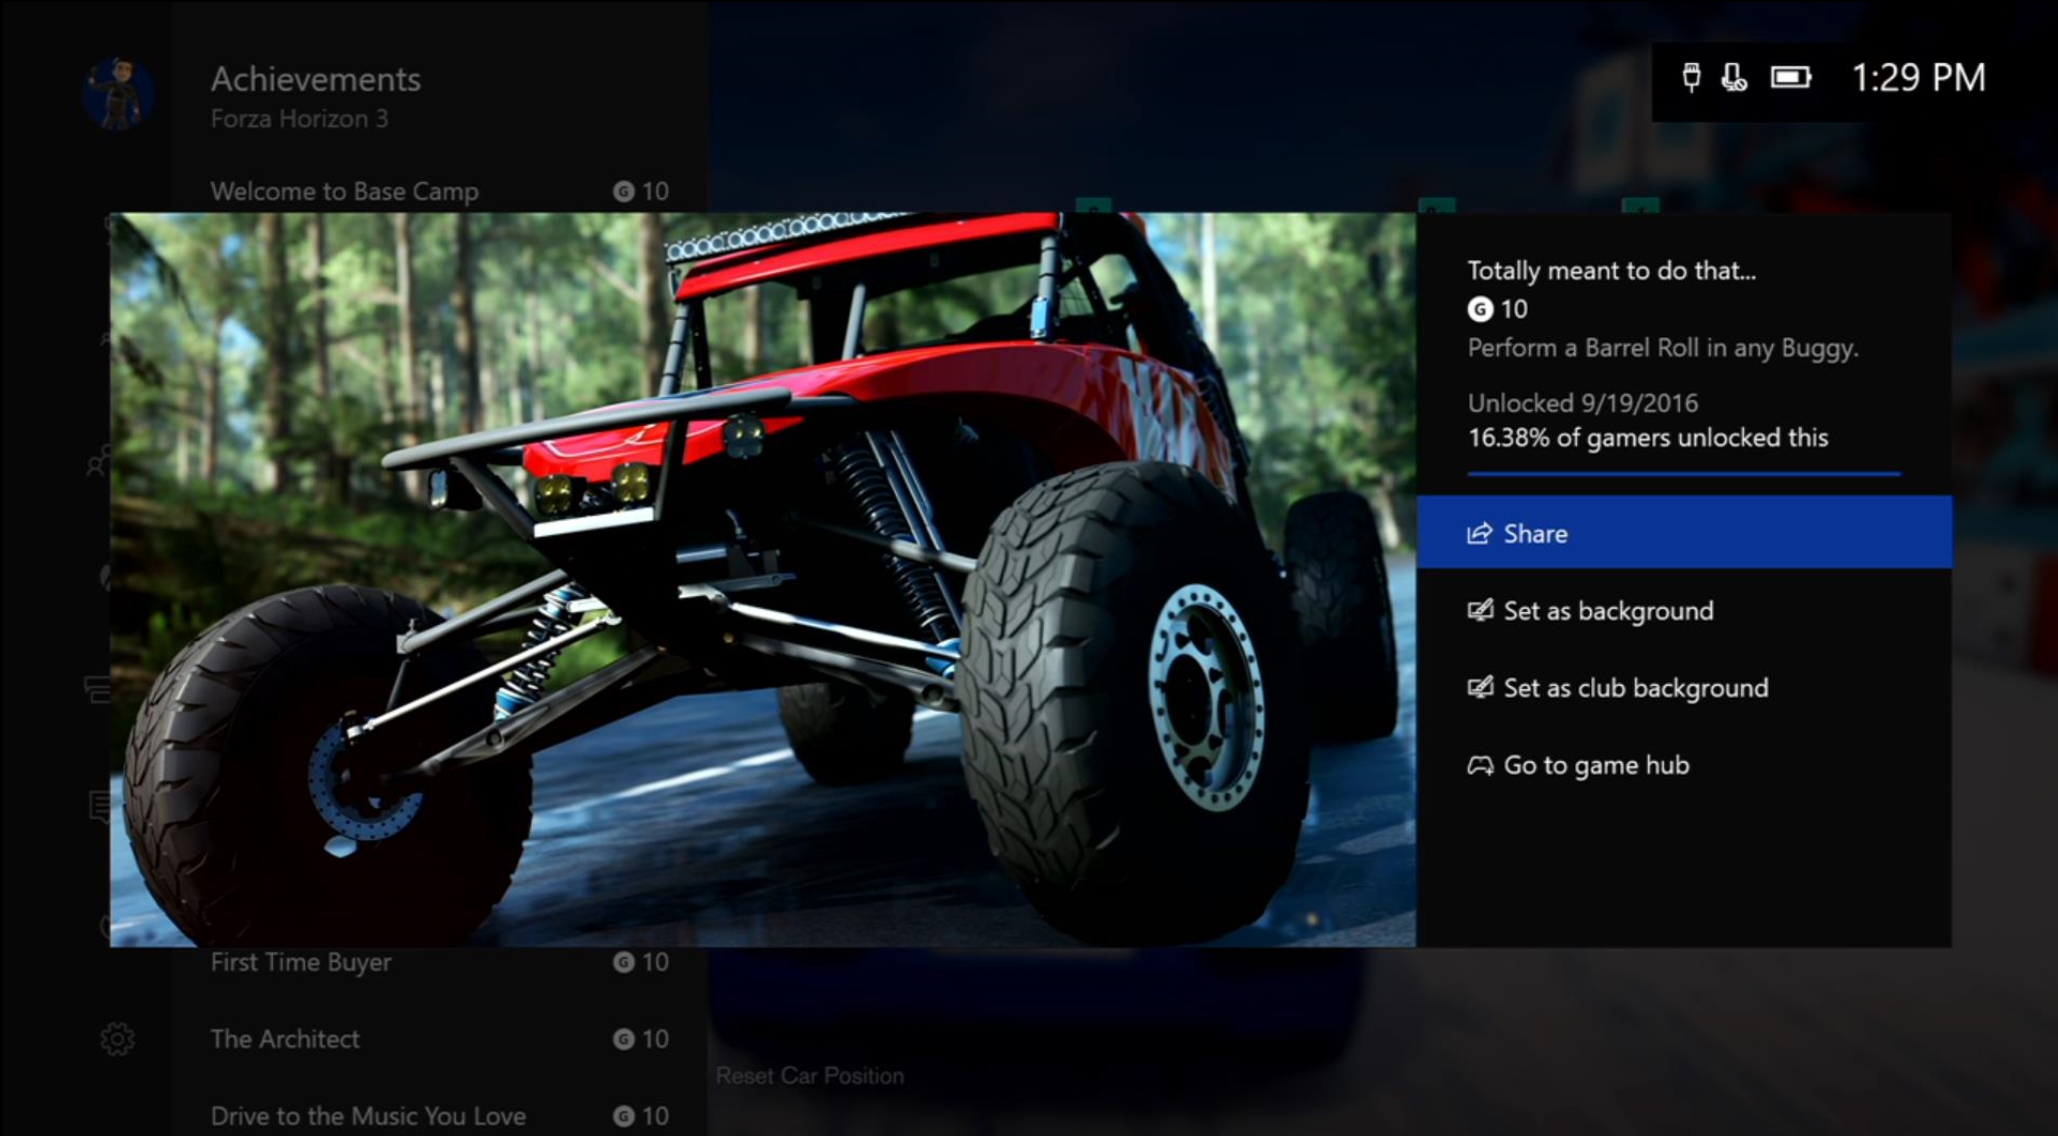The width and height of the screenshot is (2058, 1136).
Task: Click the controller icon beside Go to game hub
Action: [1480, 765]
